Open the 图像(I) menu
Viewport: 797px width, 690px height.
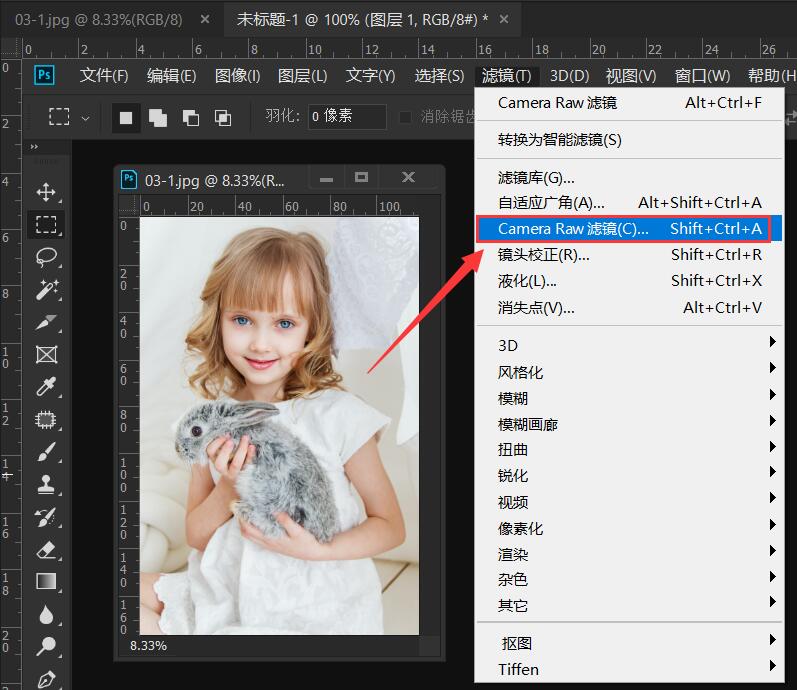237,76
